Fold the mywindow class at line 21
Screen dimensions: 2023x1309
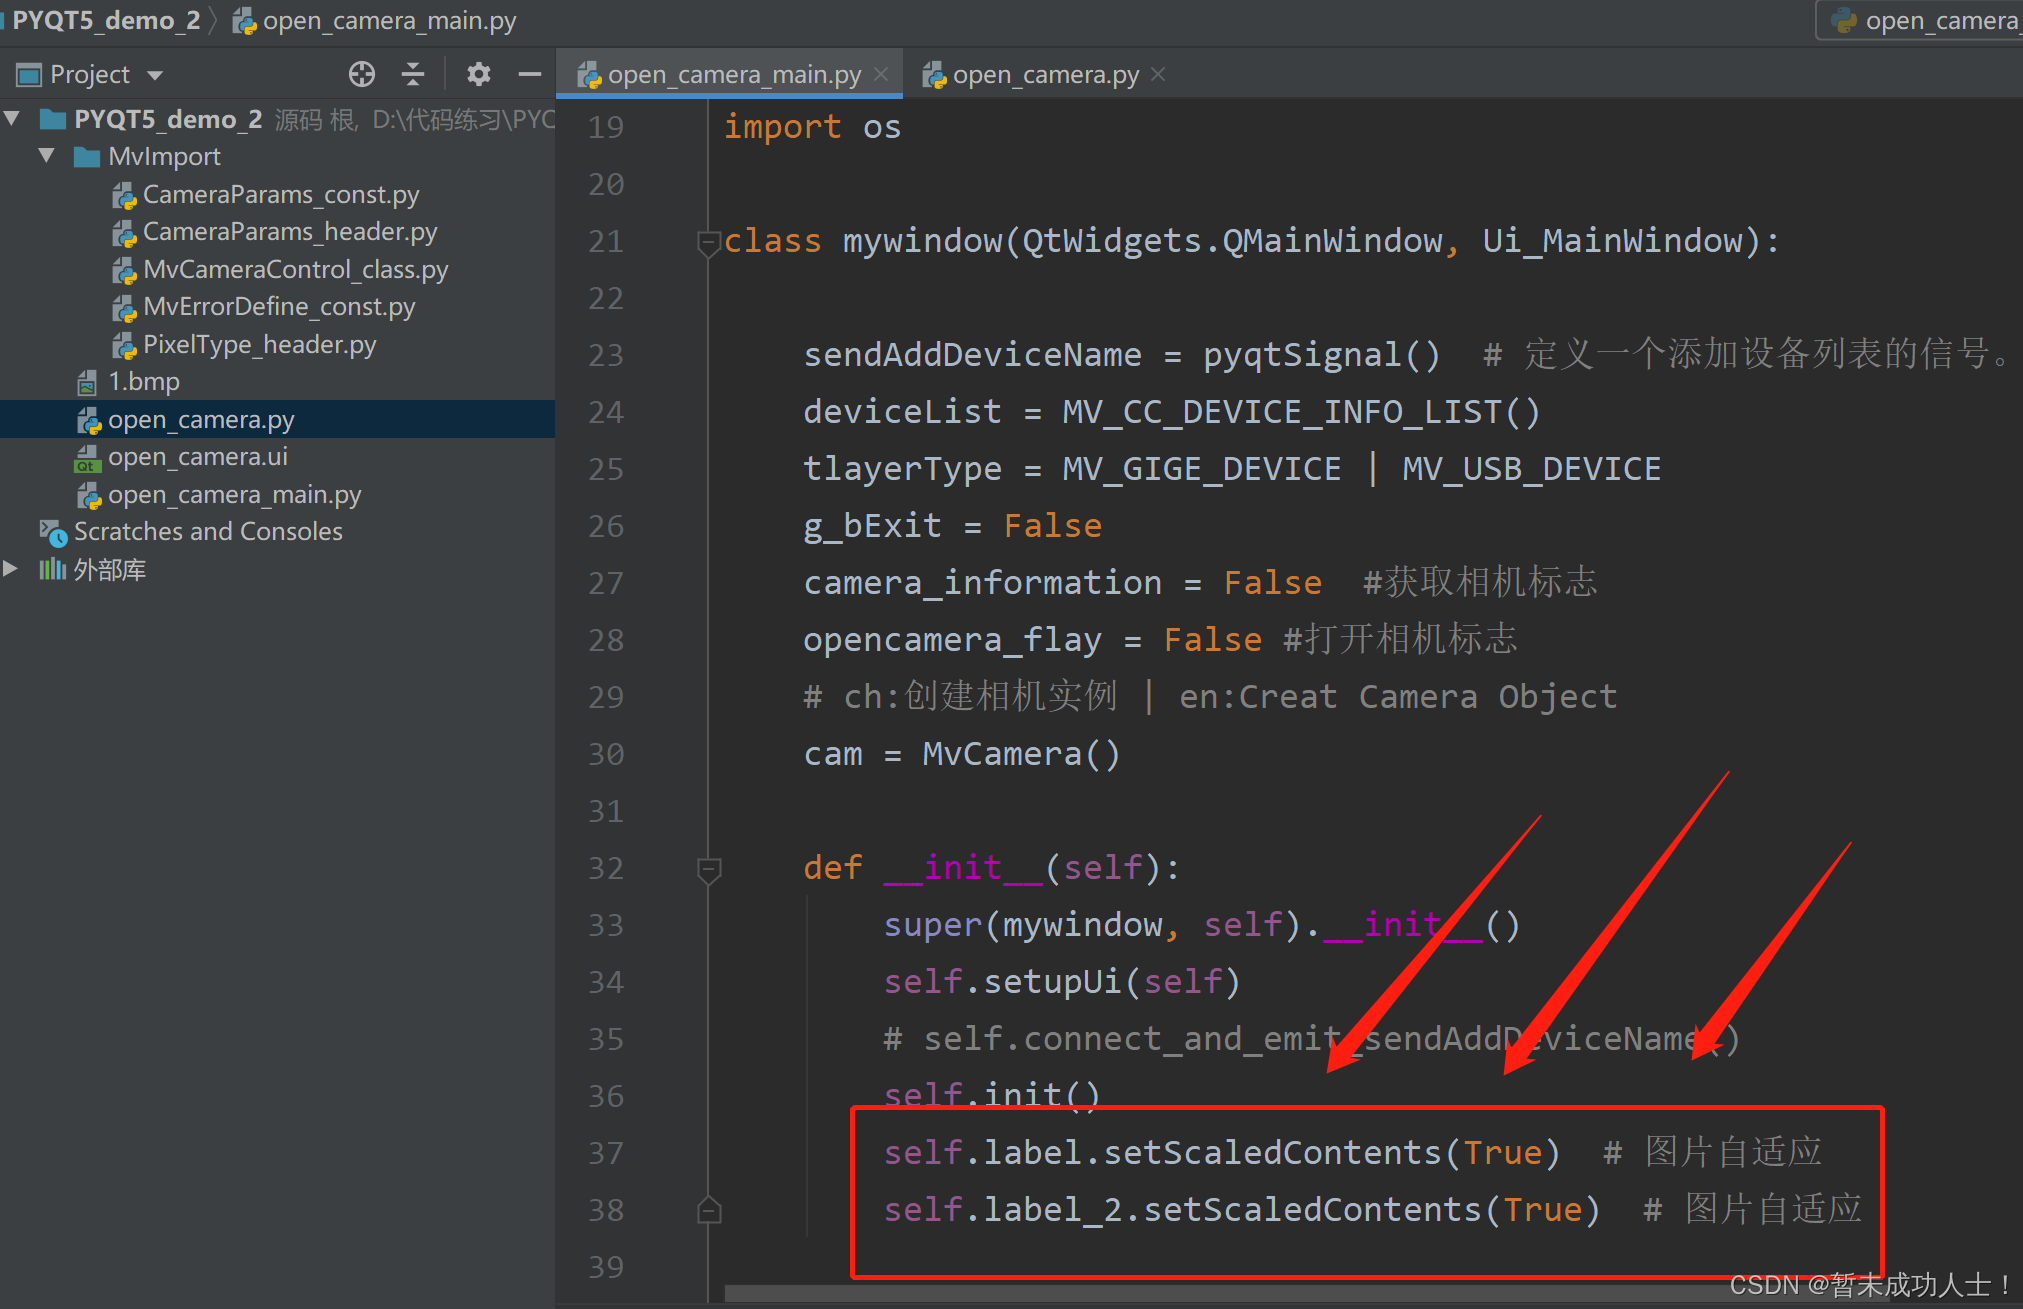point(709,242)
